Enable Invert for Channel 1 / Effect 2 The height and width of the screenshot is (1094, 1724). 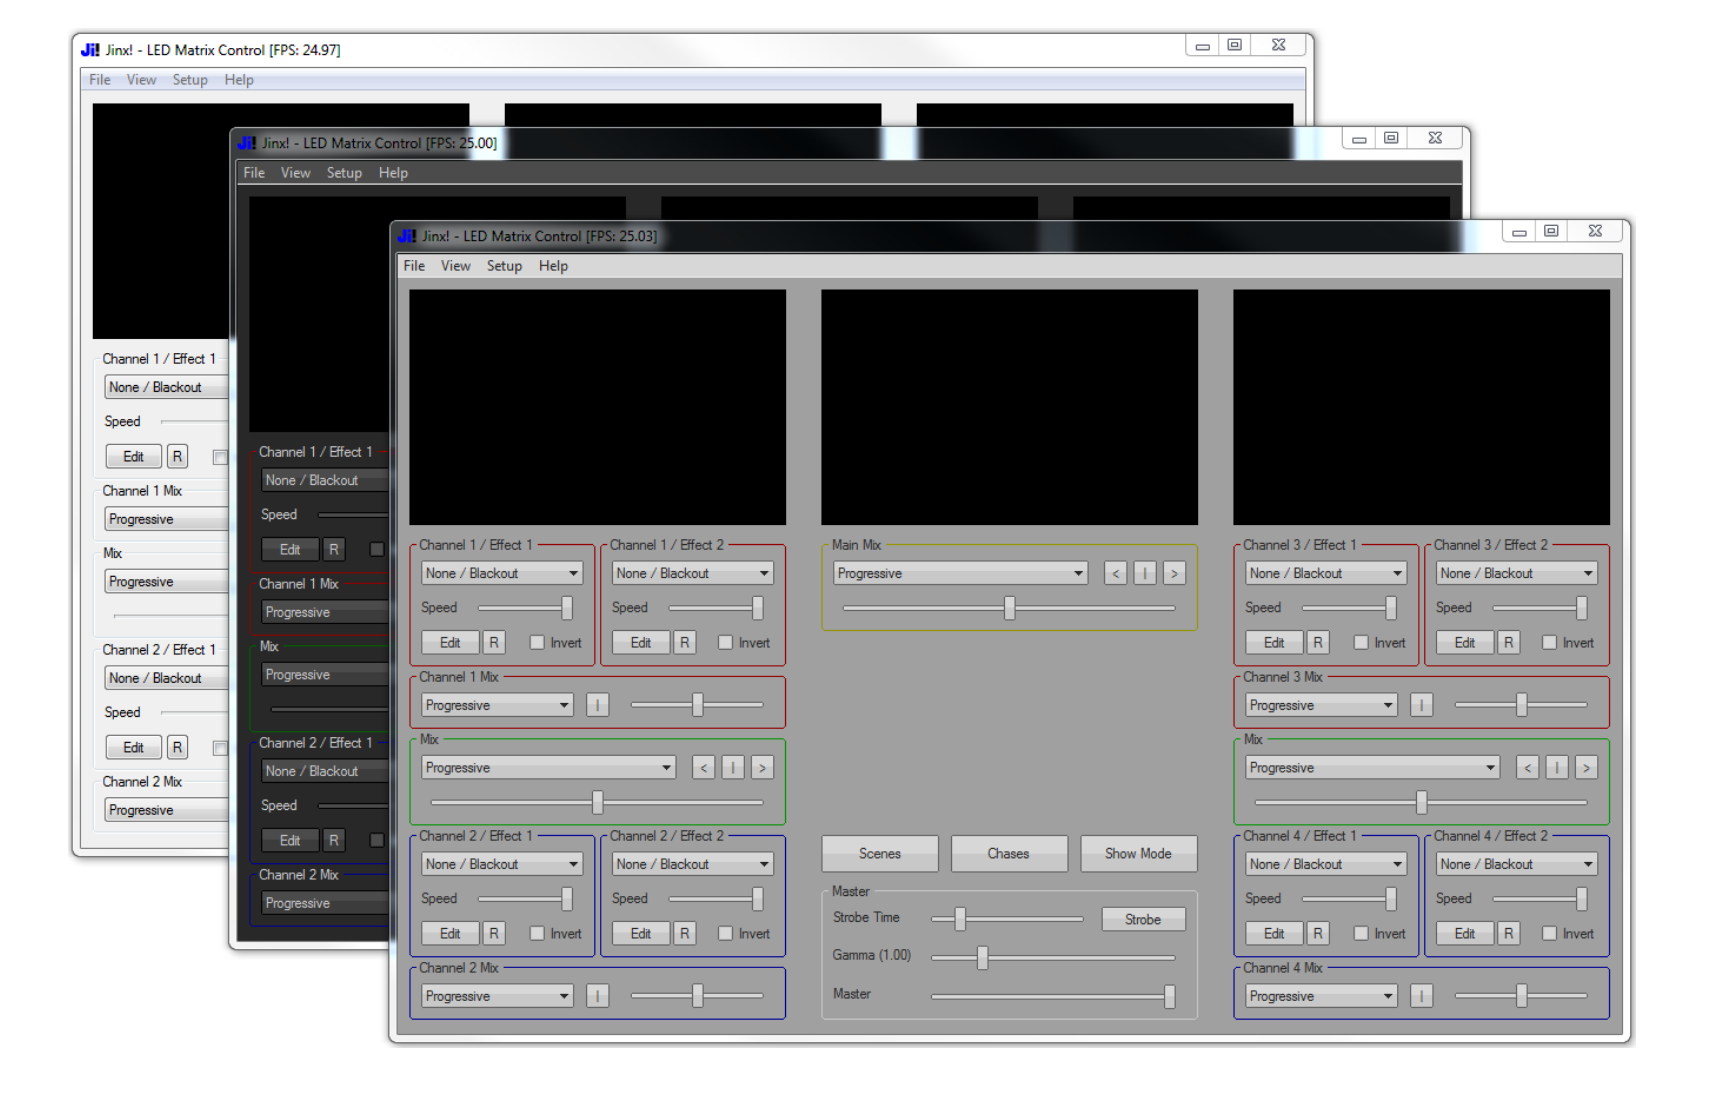(726, 642)
